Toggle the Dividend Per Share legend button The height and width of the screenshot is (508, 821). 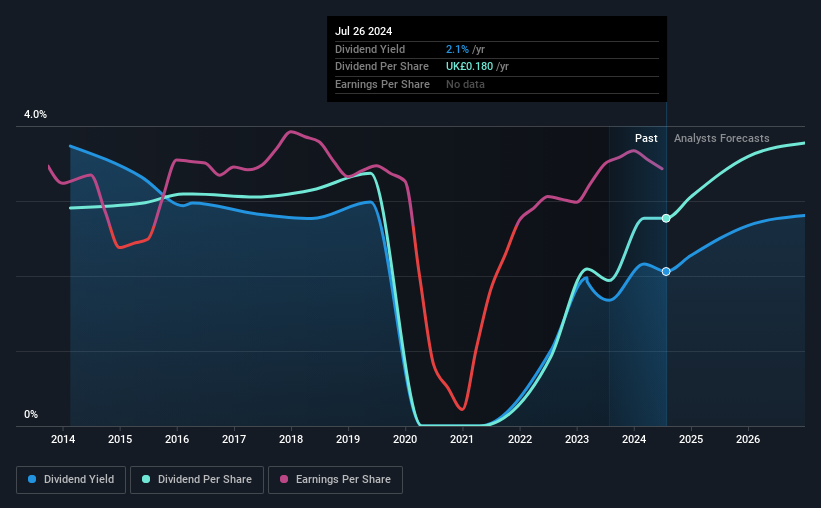click(x=197, y=480)
